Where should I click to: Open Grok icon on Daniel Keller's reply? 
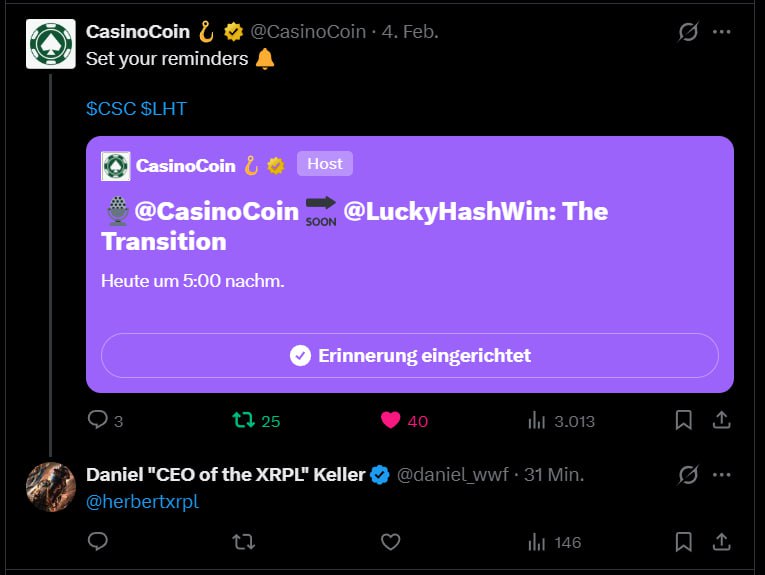[688, 475]
